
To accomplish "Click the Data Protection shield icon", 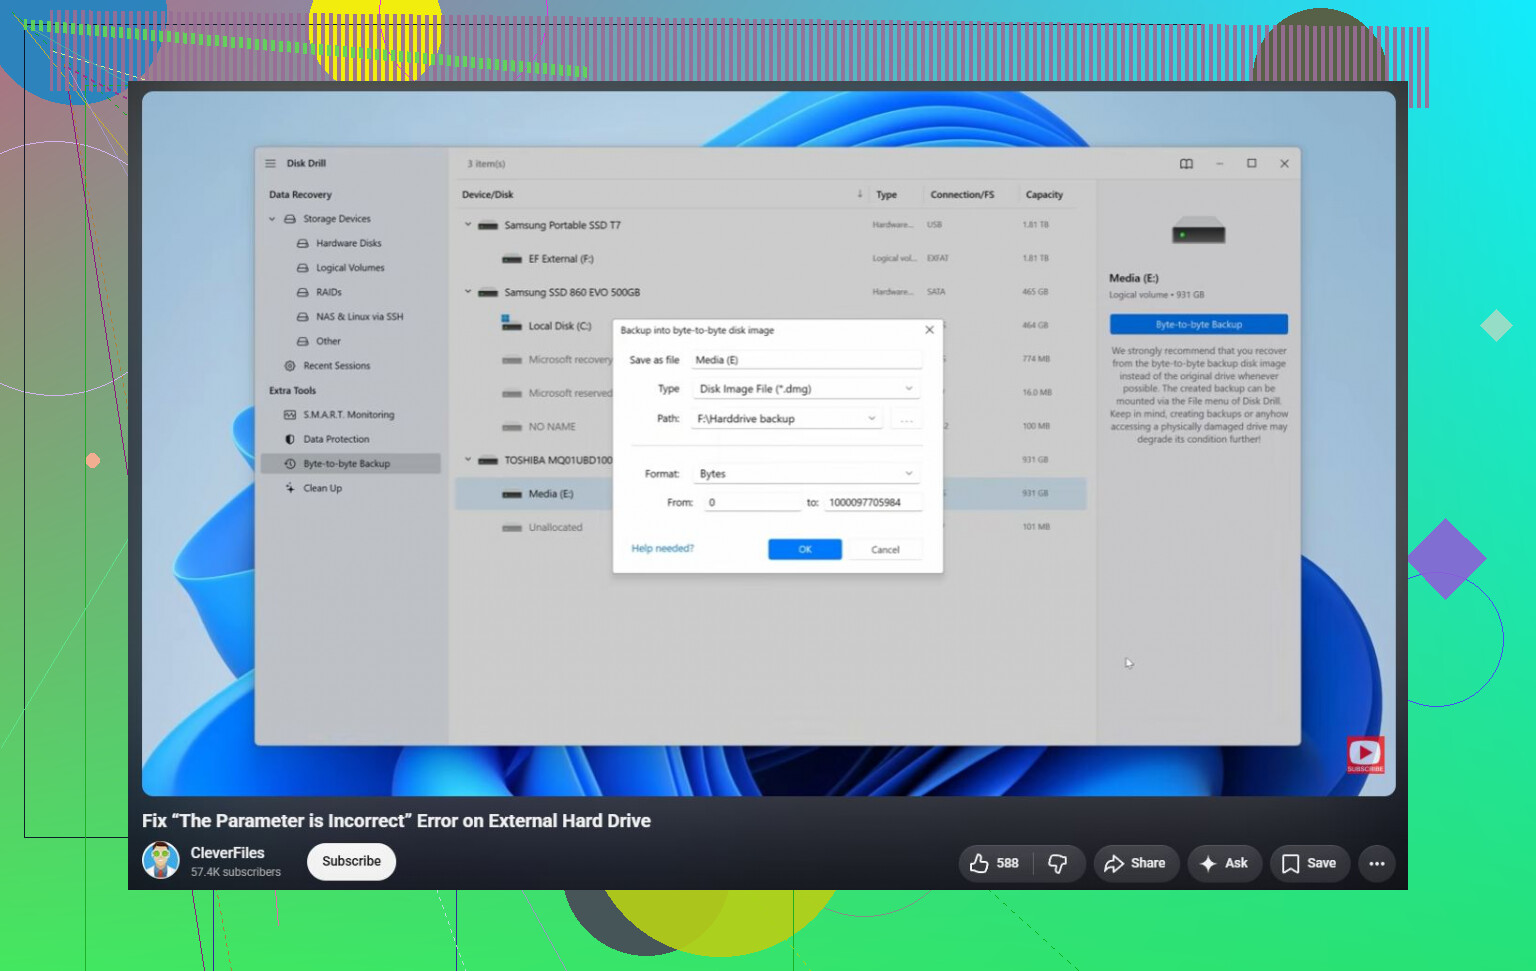I will pos(290,439).
